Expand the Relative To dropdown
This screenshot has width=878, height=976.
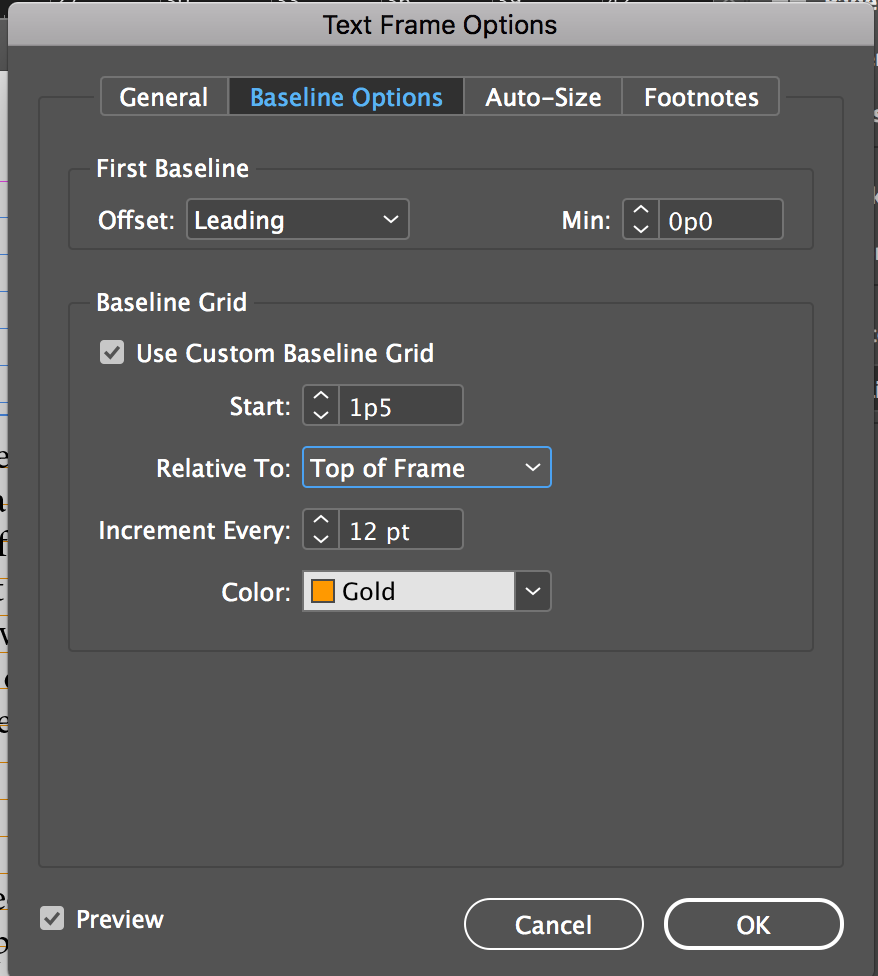click(426, 468)
